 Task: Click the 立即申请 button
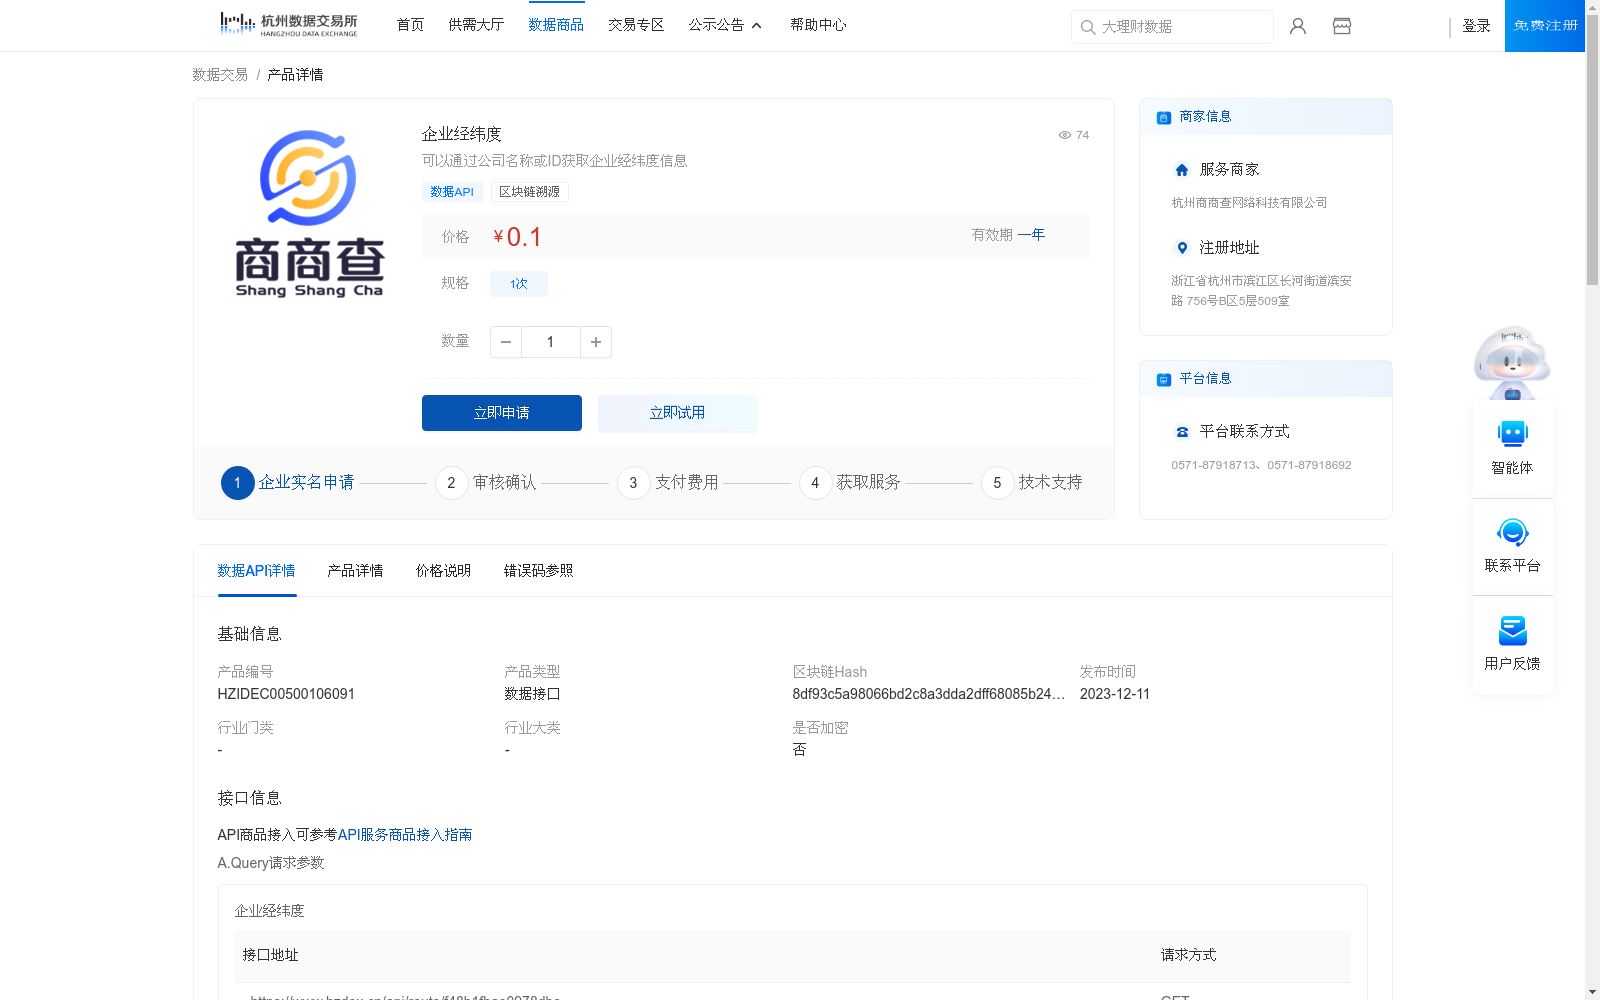coord(502,413)
